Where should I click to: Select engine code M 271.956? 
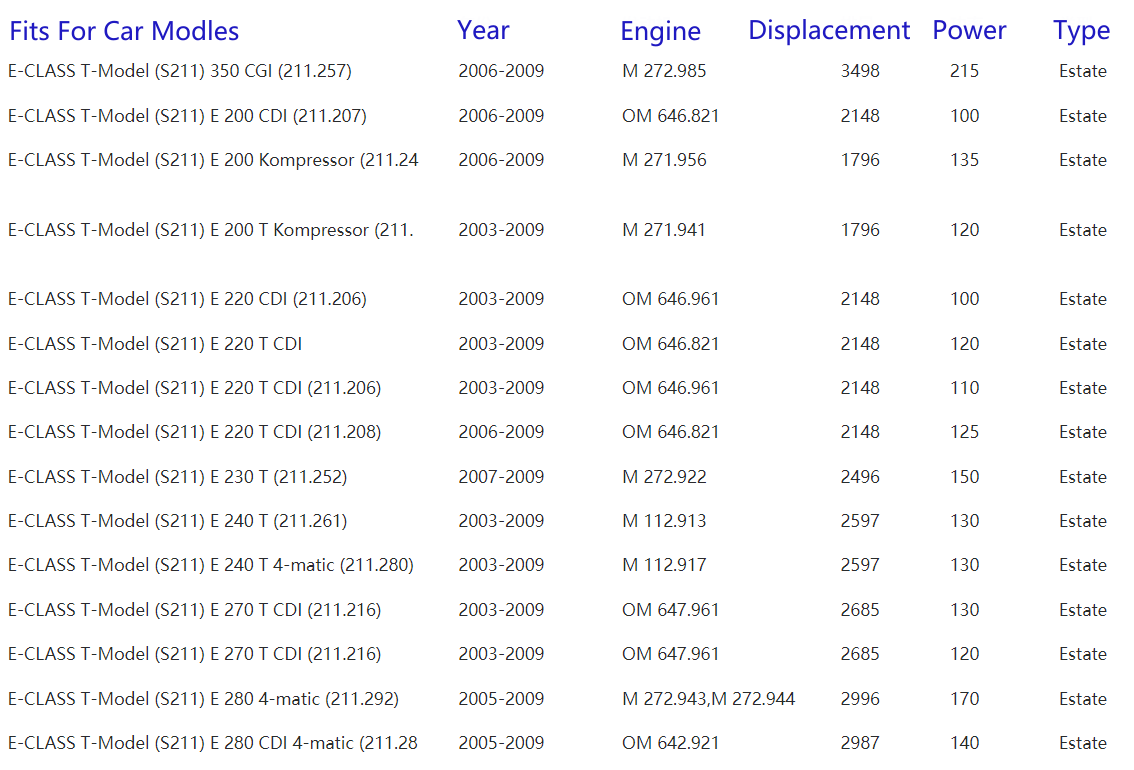point(664,160)
